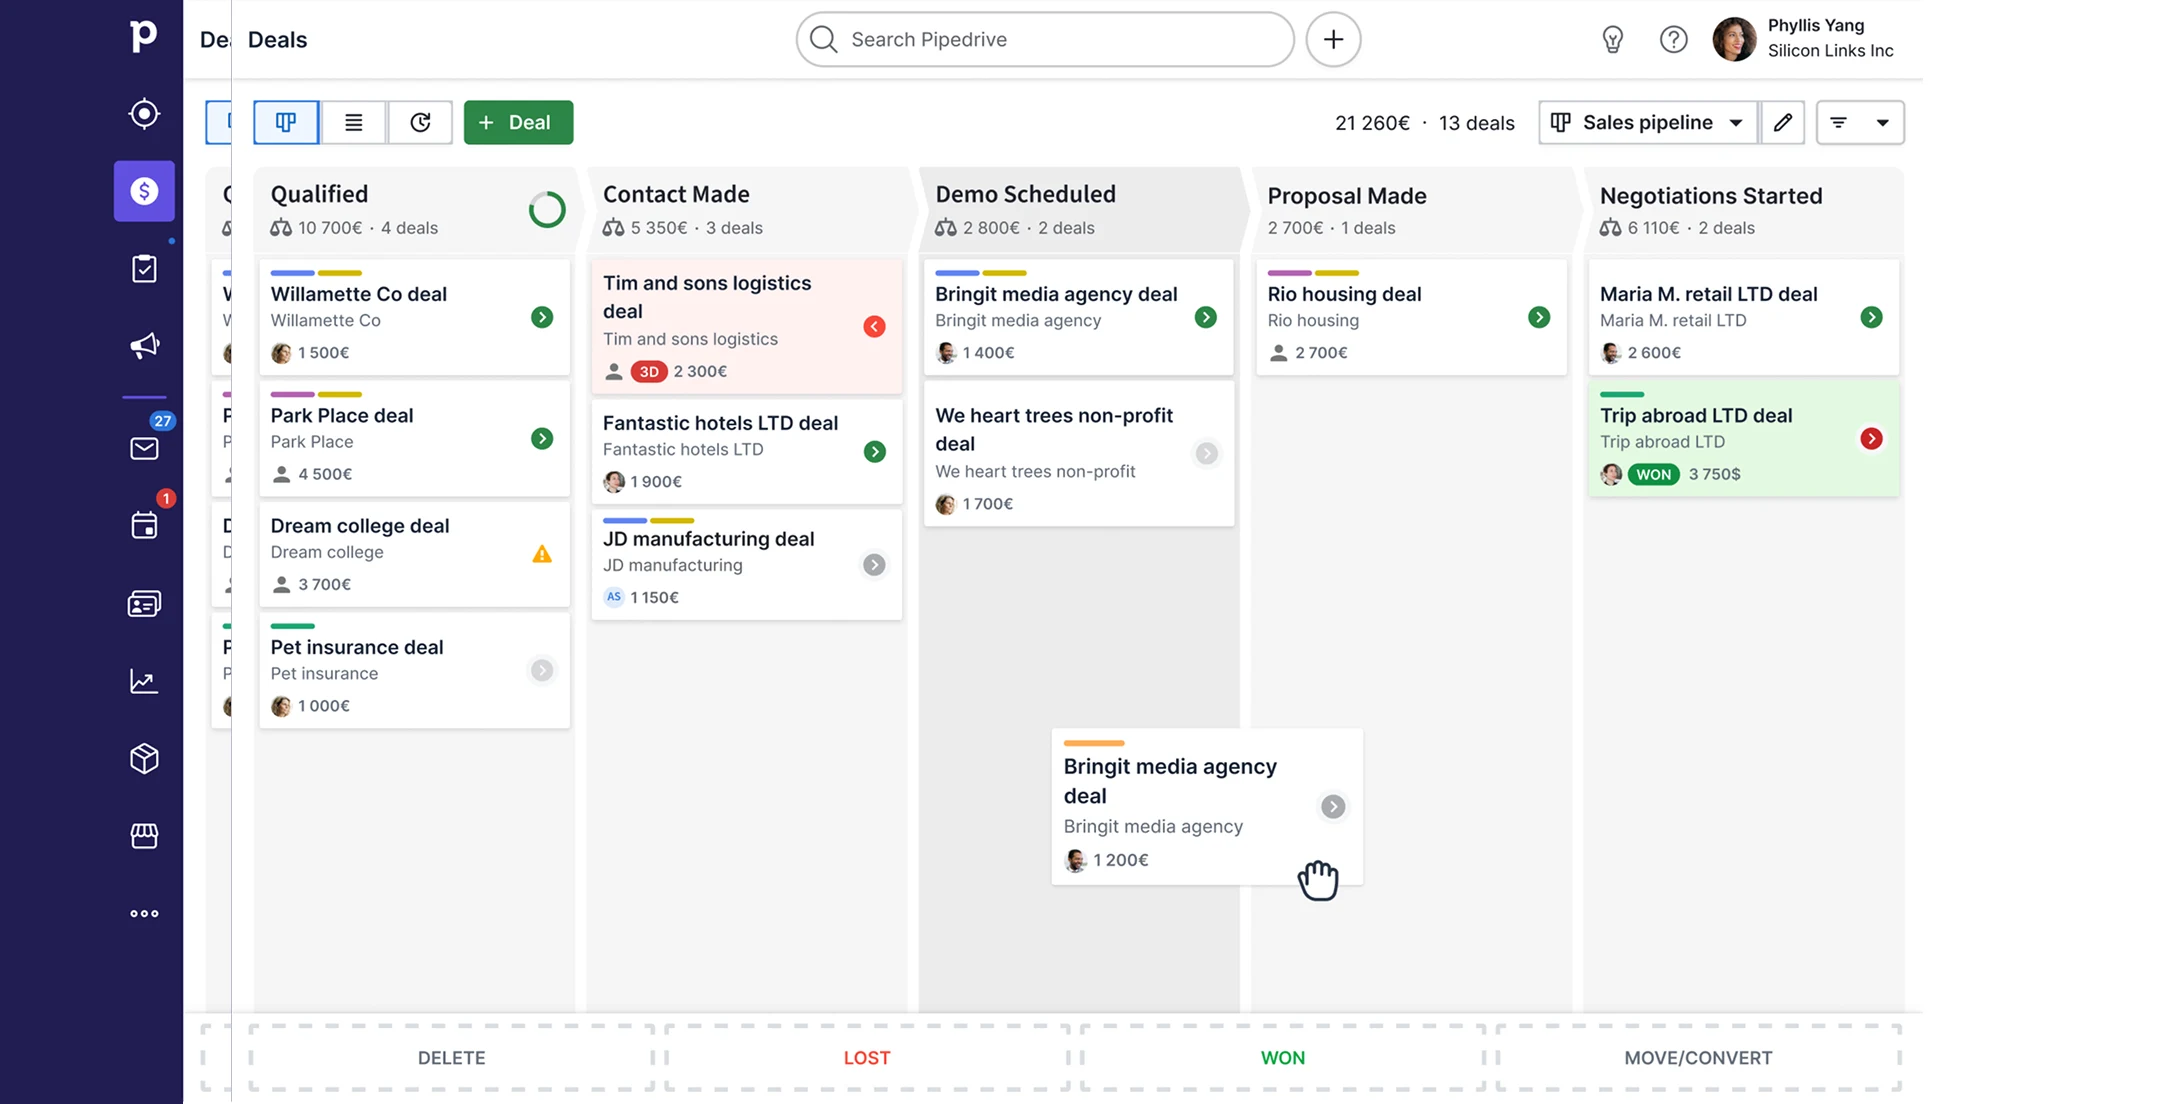Open Phyllis Yang profile avatar

1734,39
